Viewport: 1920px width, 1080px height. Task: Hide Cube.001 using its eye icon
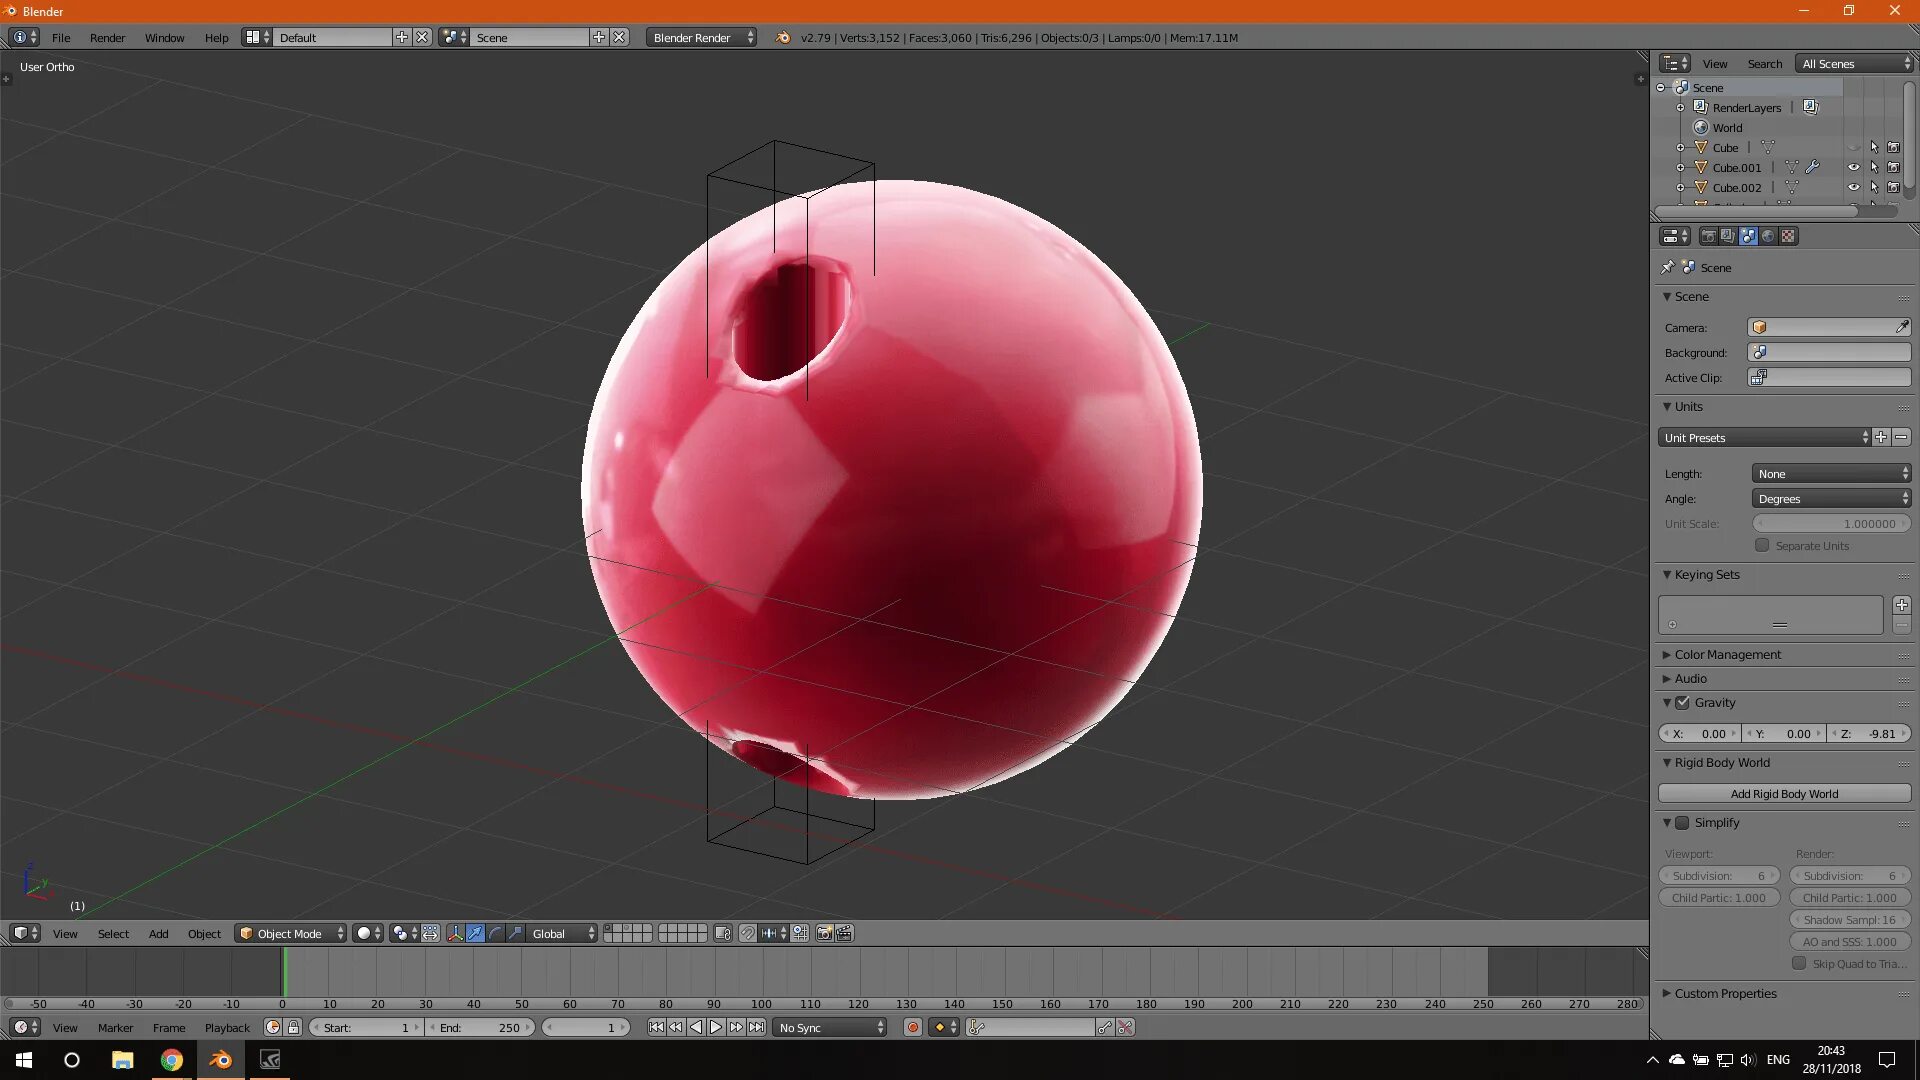point(1853,167)
